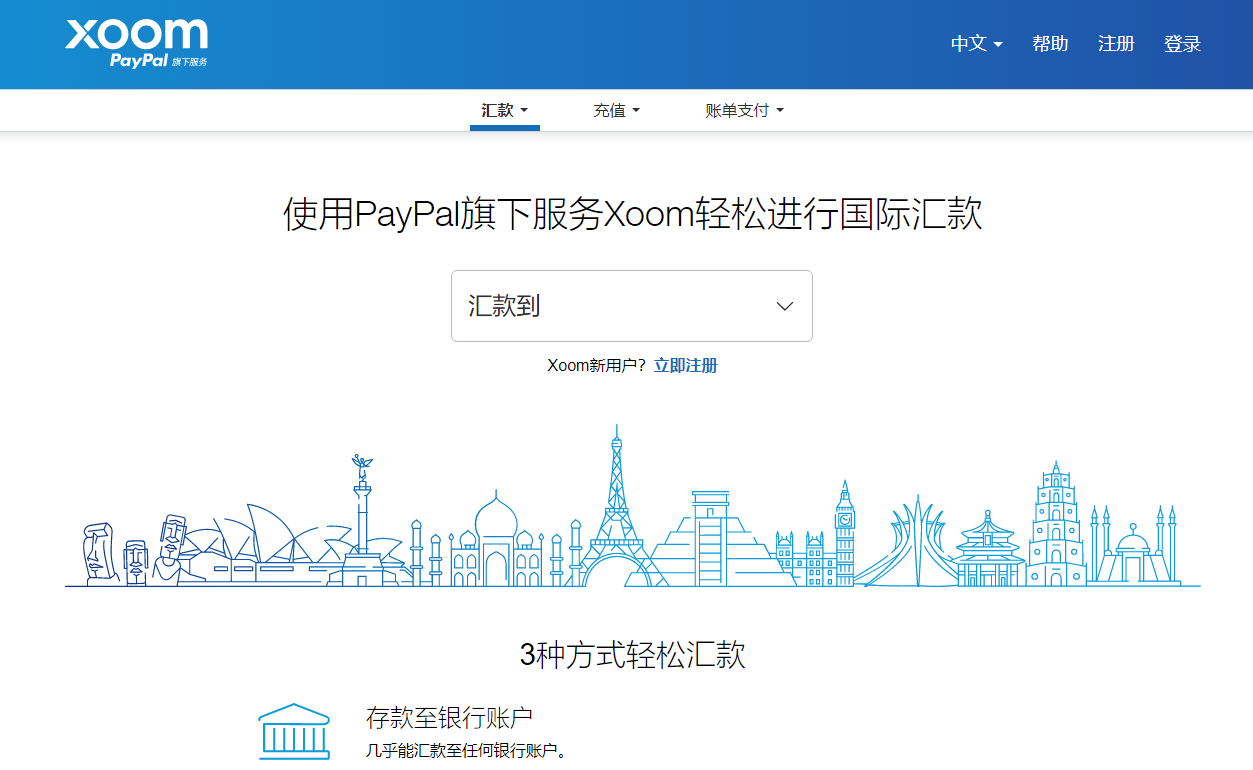
Task: Open the 汇款 menu
Action: click(x=504, y=110)
